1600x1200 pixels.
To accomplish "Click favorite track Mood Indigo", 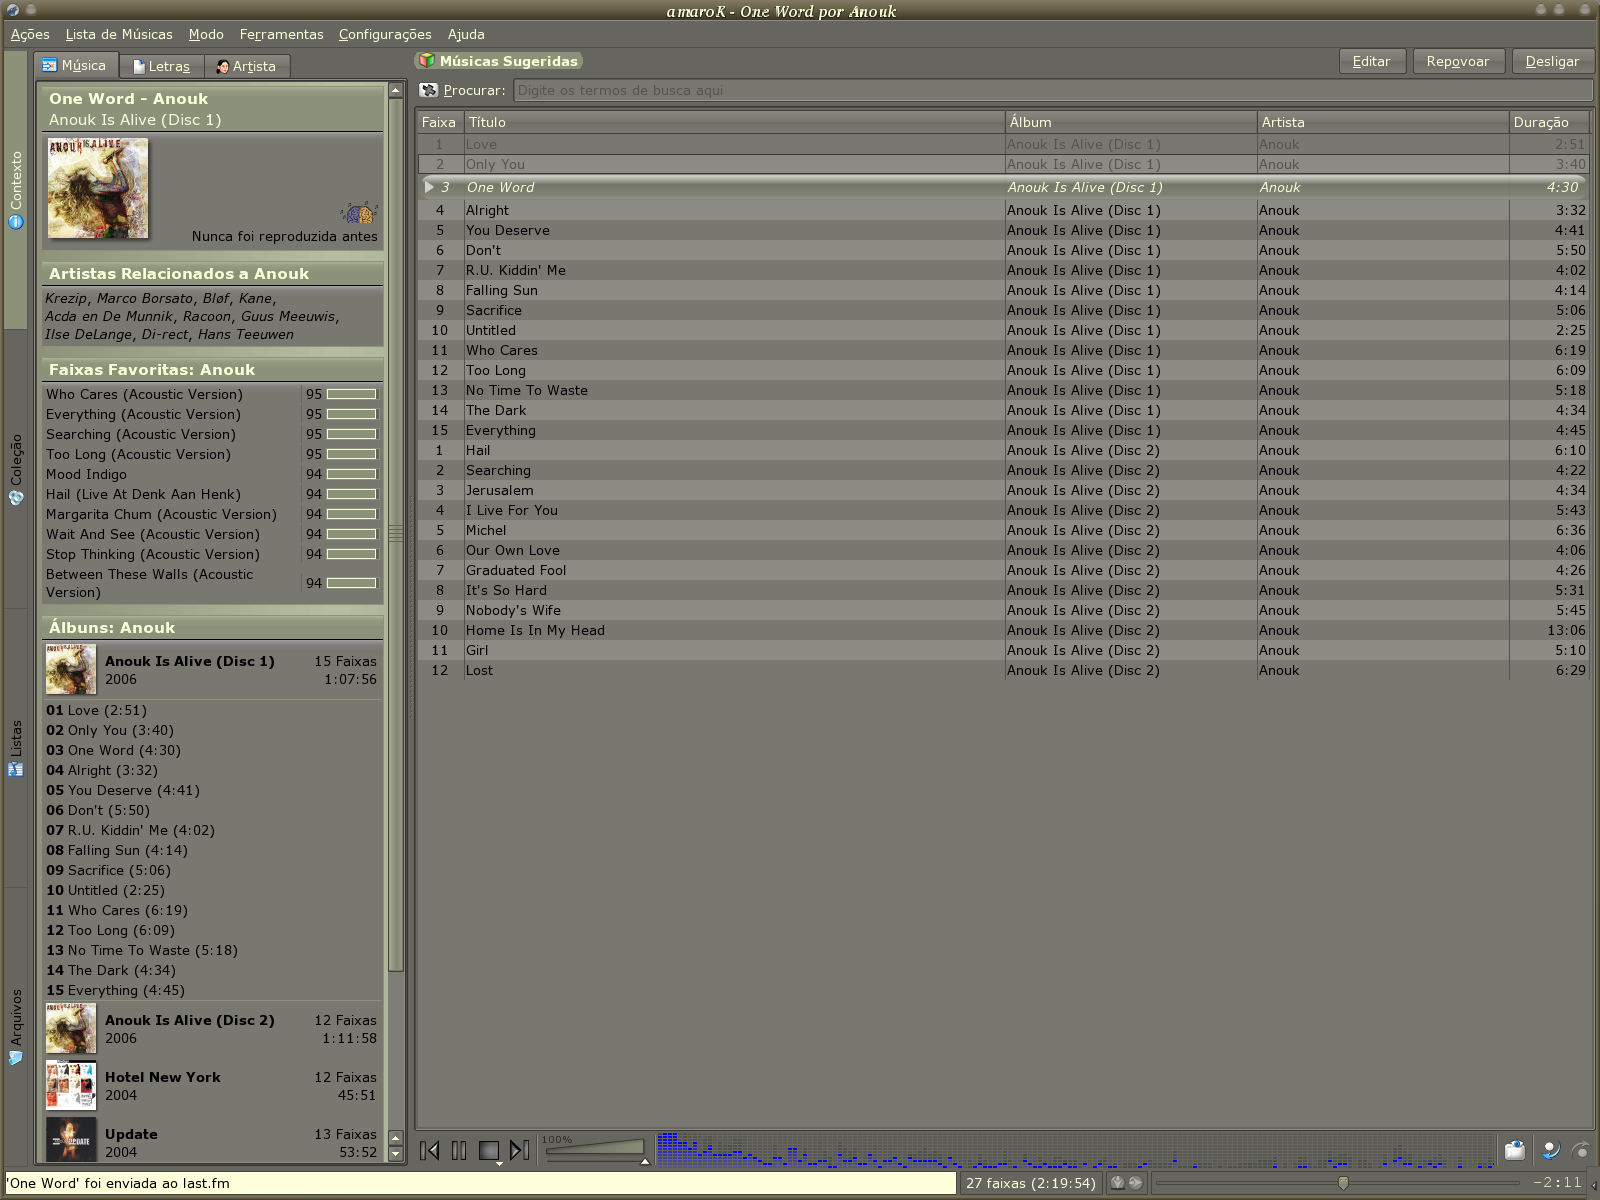I will pos(86,474).
